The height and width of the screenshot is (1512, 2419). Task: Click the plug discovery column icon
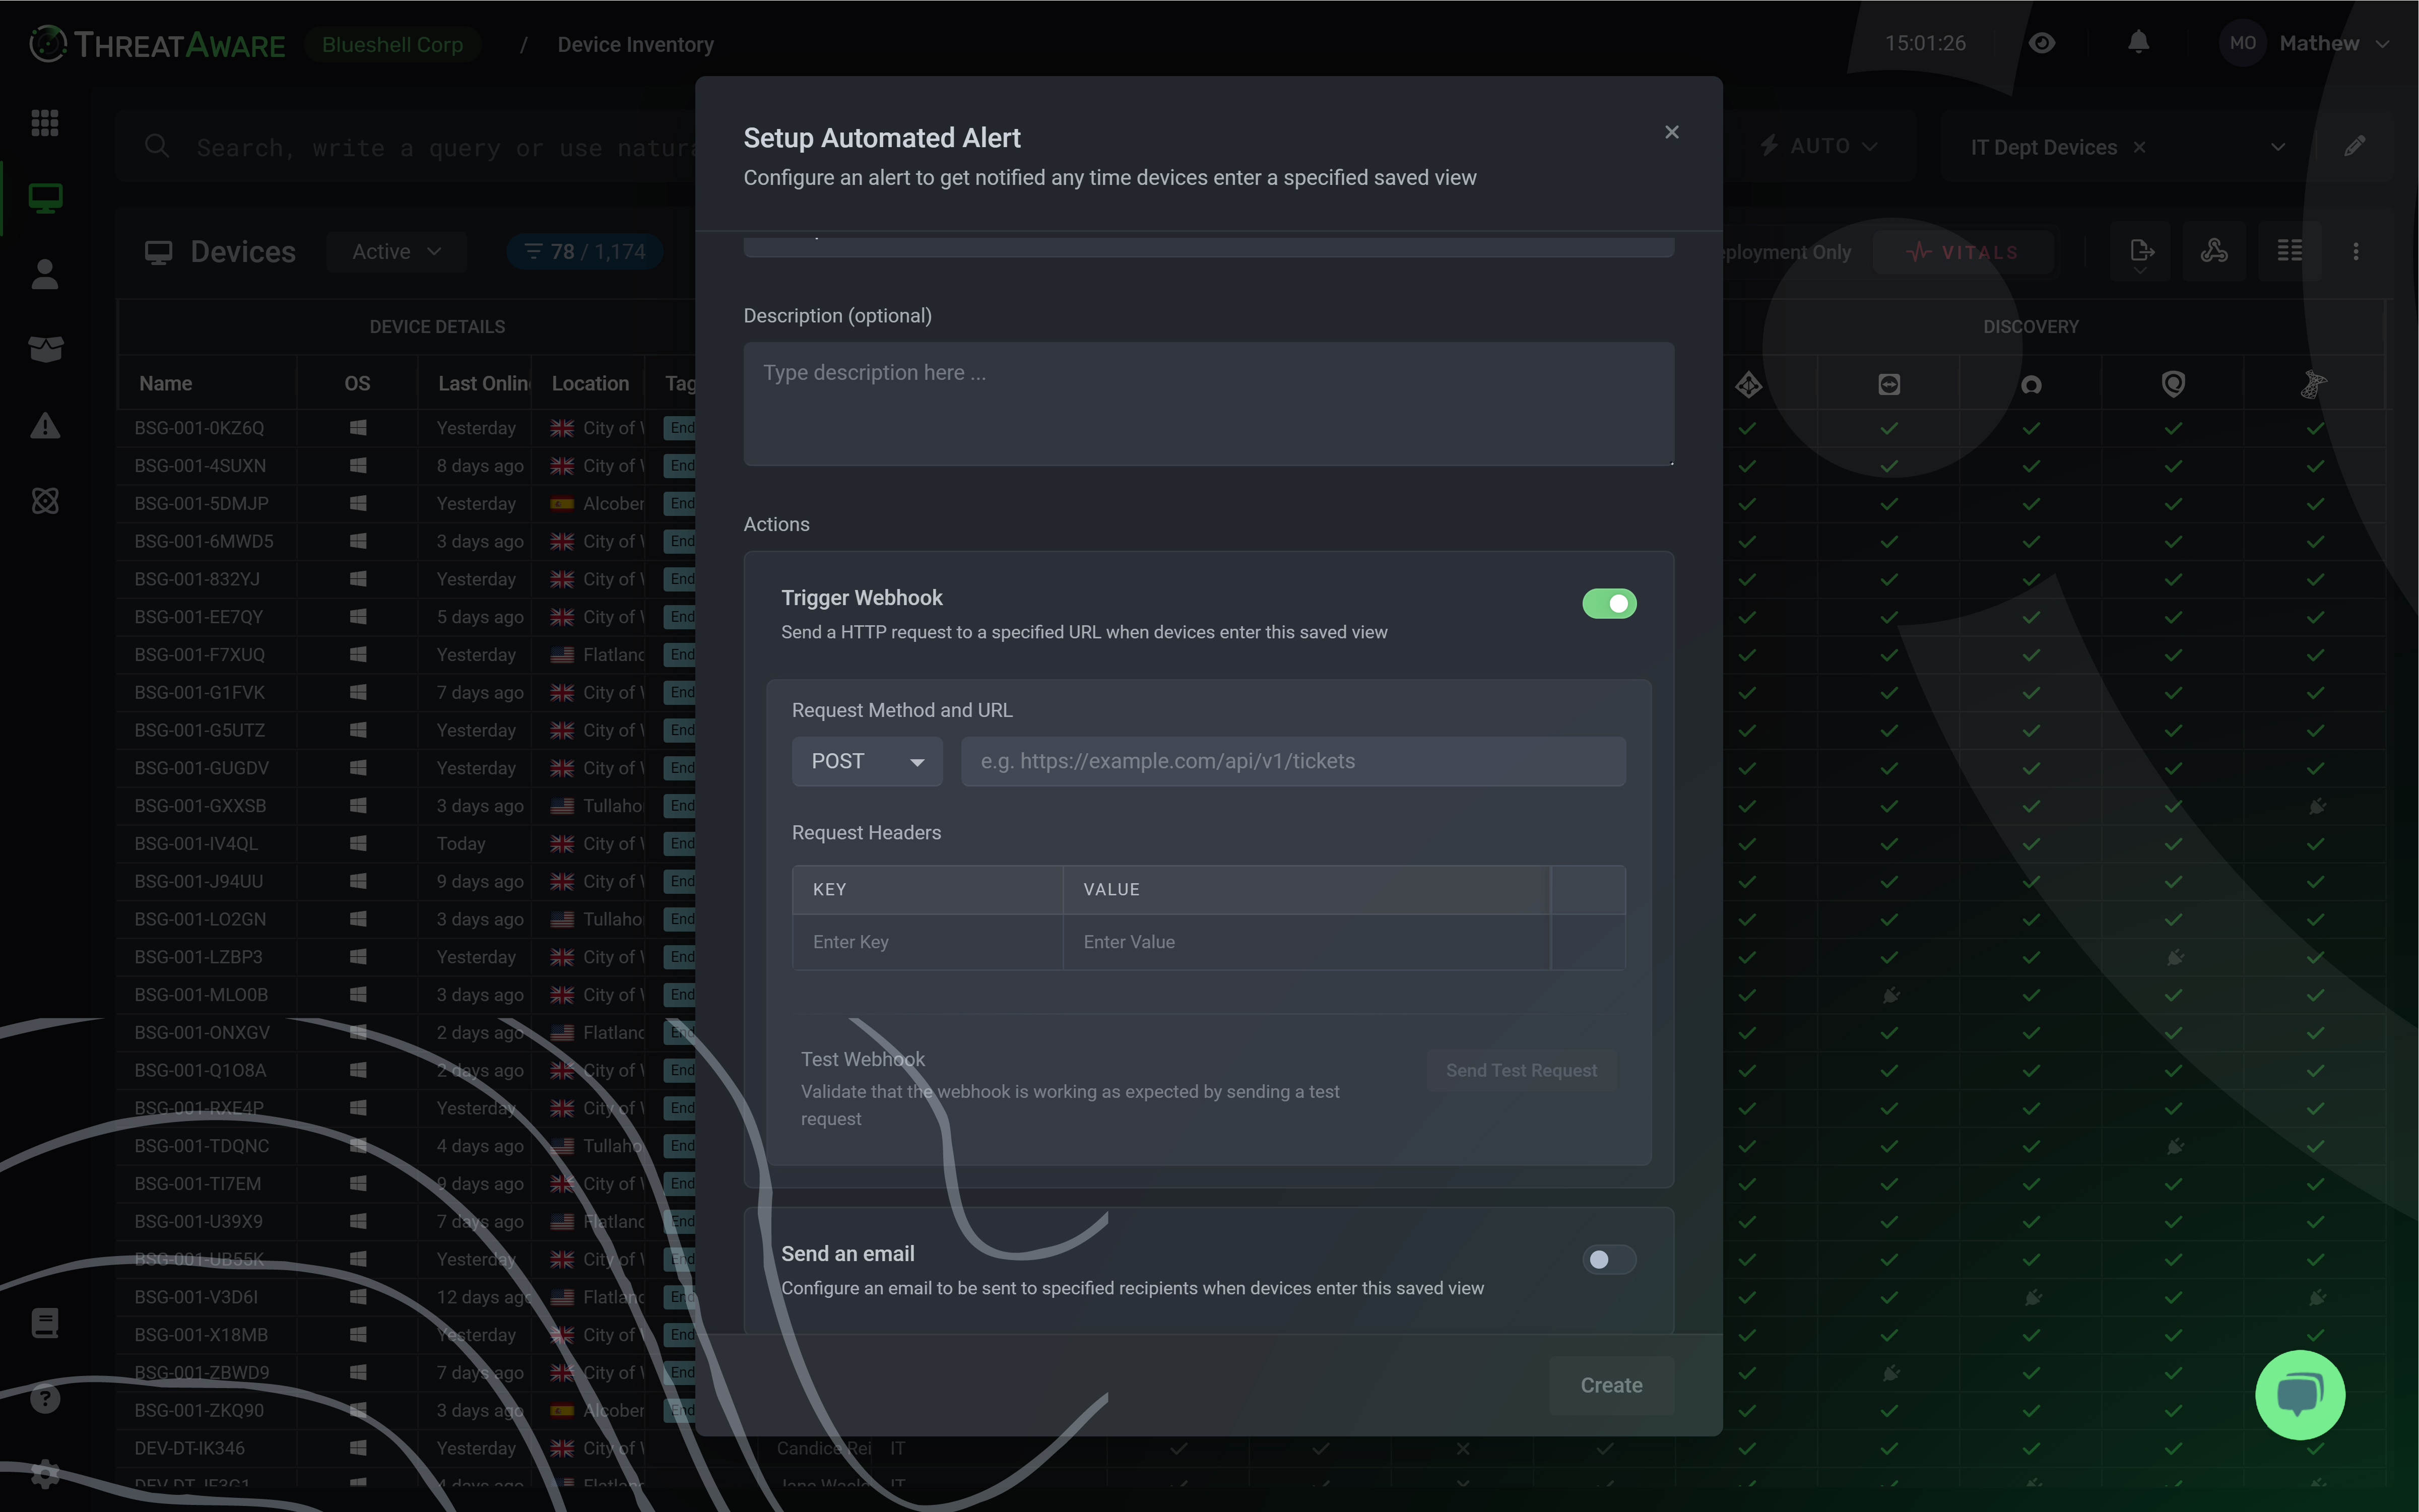coord(2313,384)
